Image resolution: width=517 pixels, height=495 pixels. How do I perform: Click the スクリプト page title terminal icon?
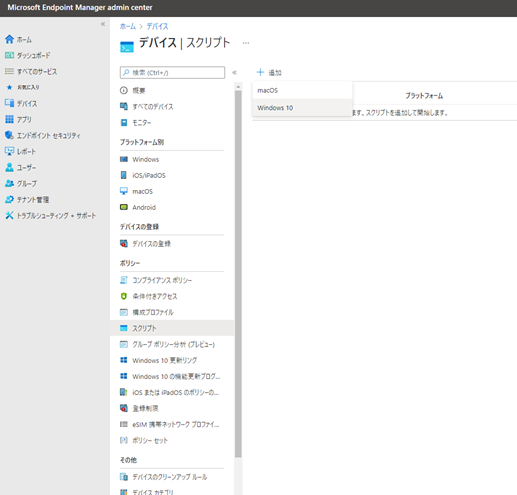click(127, 47)
